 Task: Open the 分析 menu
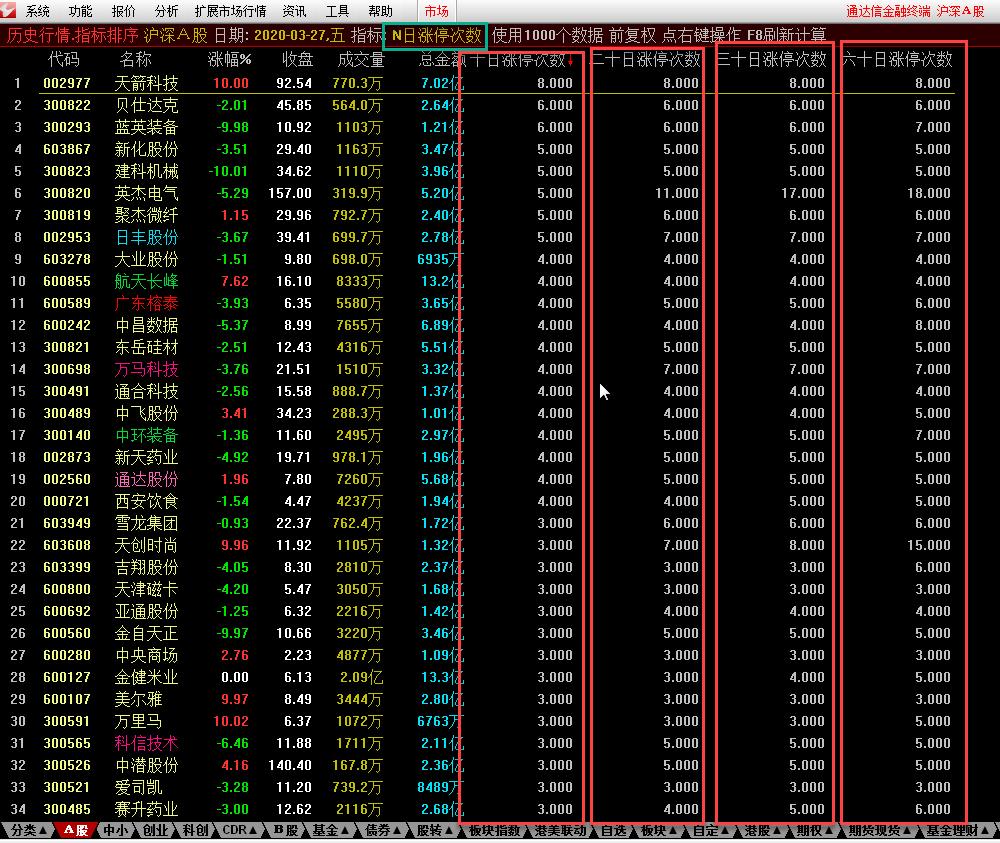pyautogui.click(x=166, y=11)
